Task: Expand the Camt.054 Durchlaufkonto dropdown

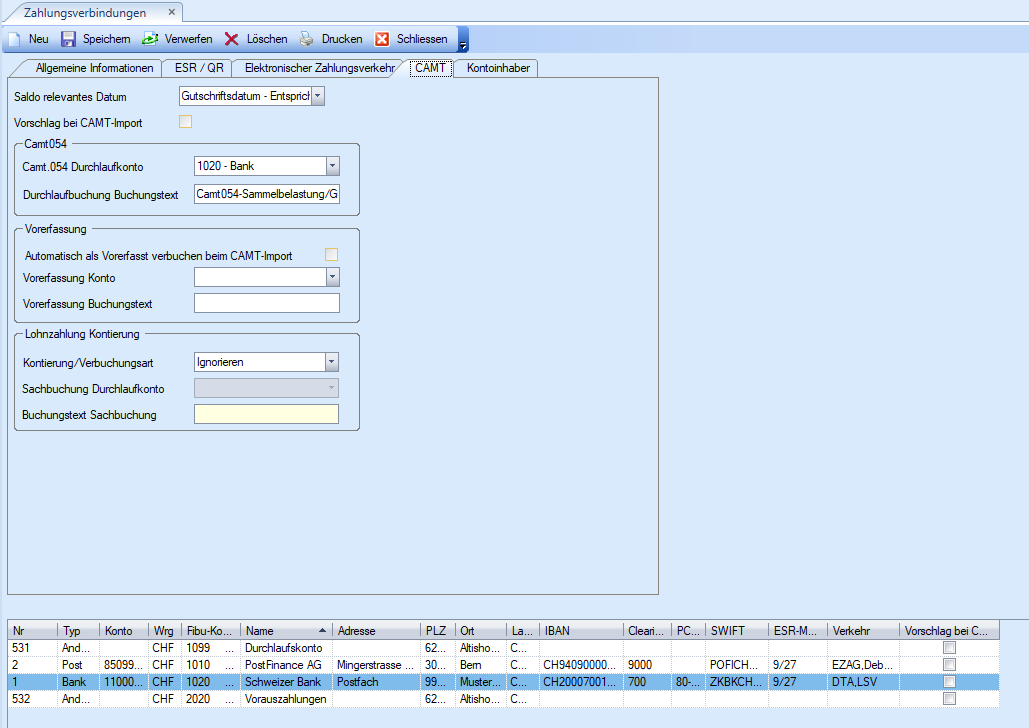Action: coord(332,166)
